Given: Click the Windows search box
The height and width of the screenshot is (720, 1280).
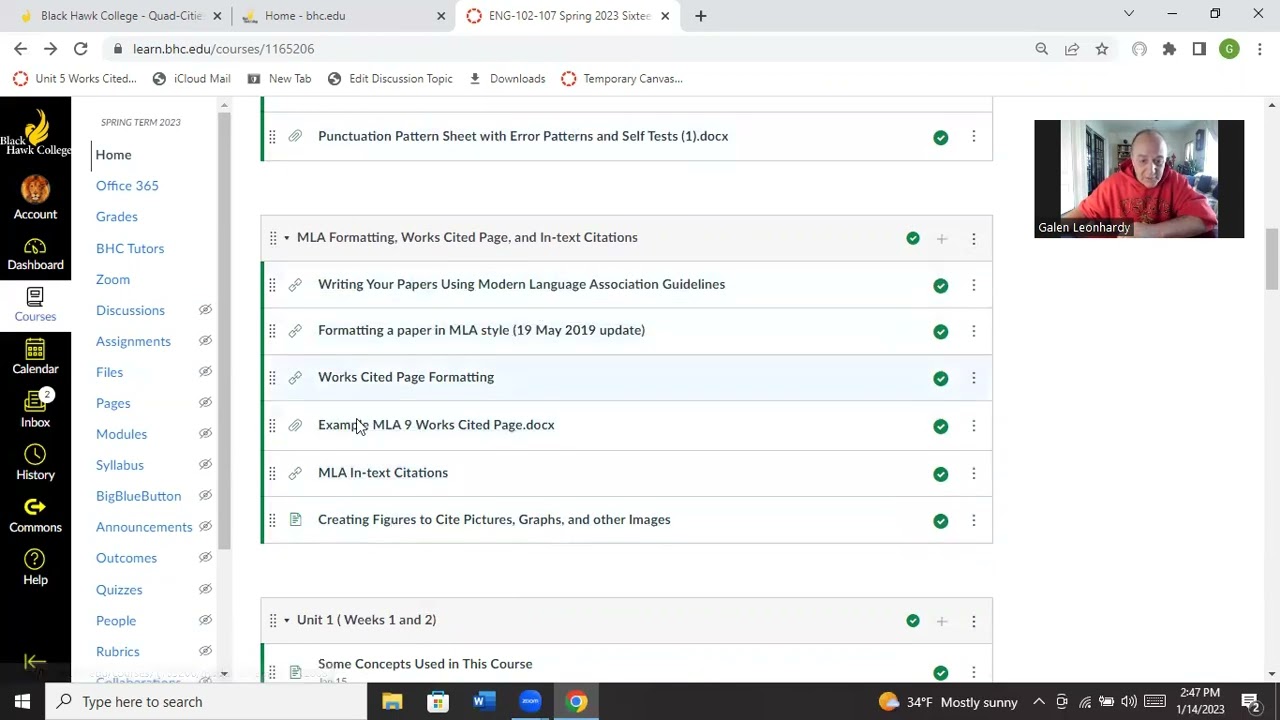Looking at the screenshot, I should [x=205, y=702].
